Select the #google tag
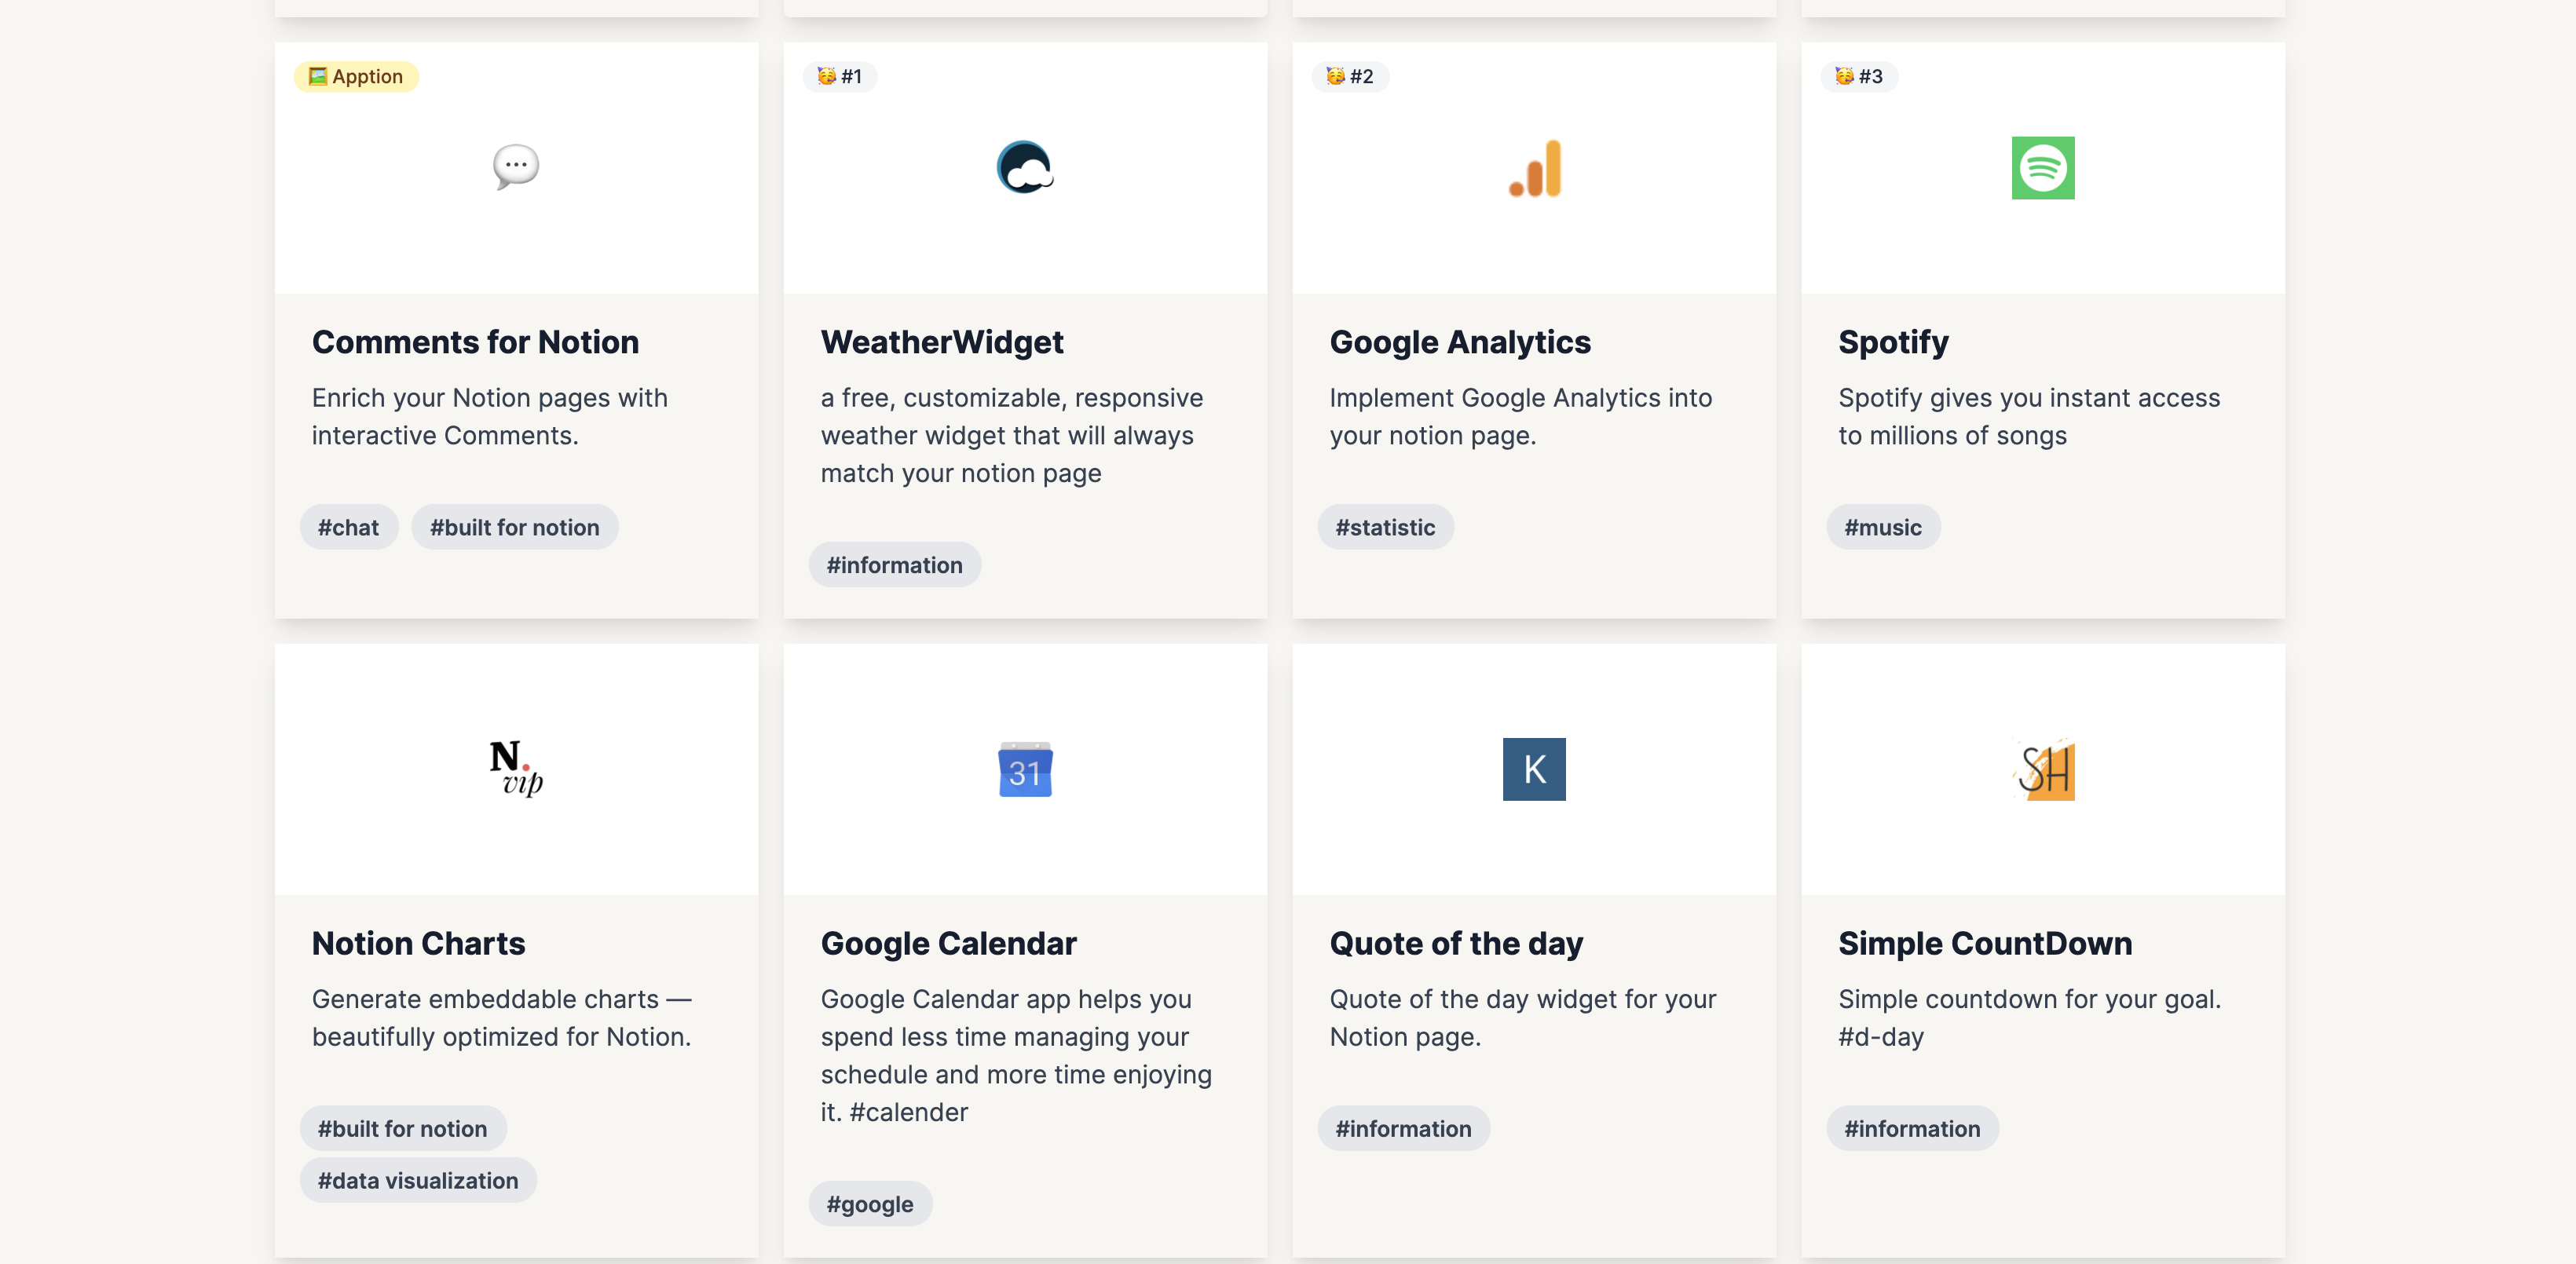Viewport: 2576px width, 1264px height. pos(869,1204)
